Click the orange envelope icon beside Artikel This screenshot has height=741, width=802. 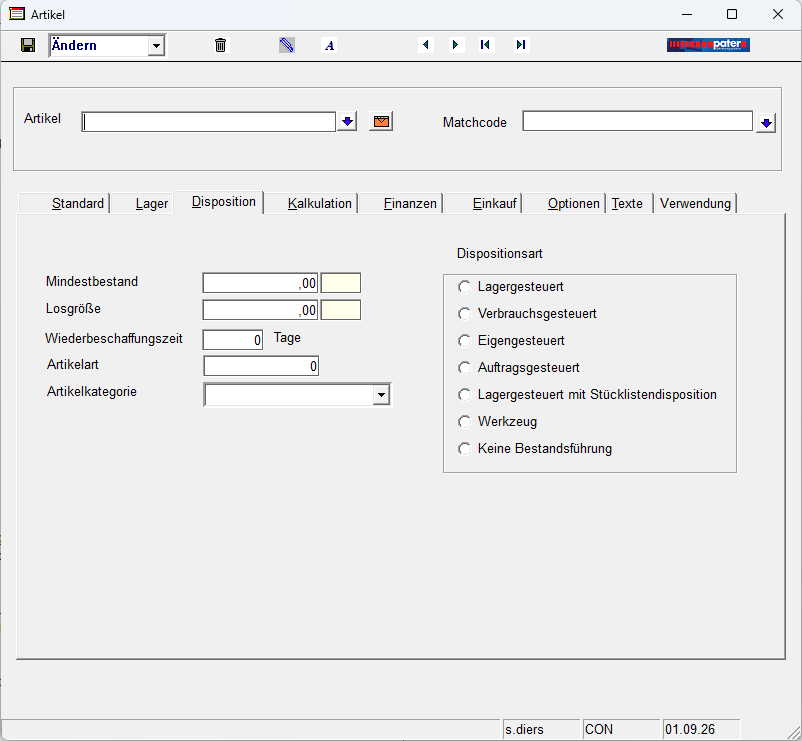[381, 122]
